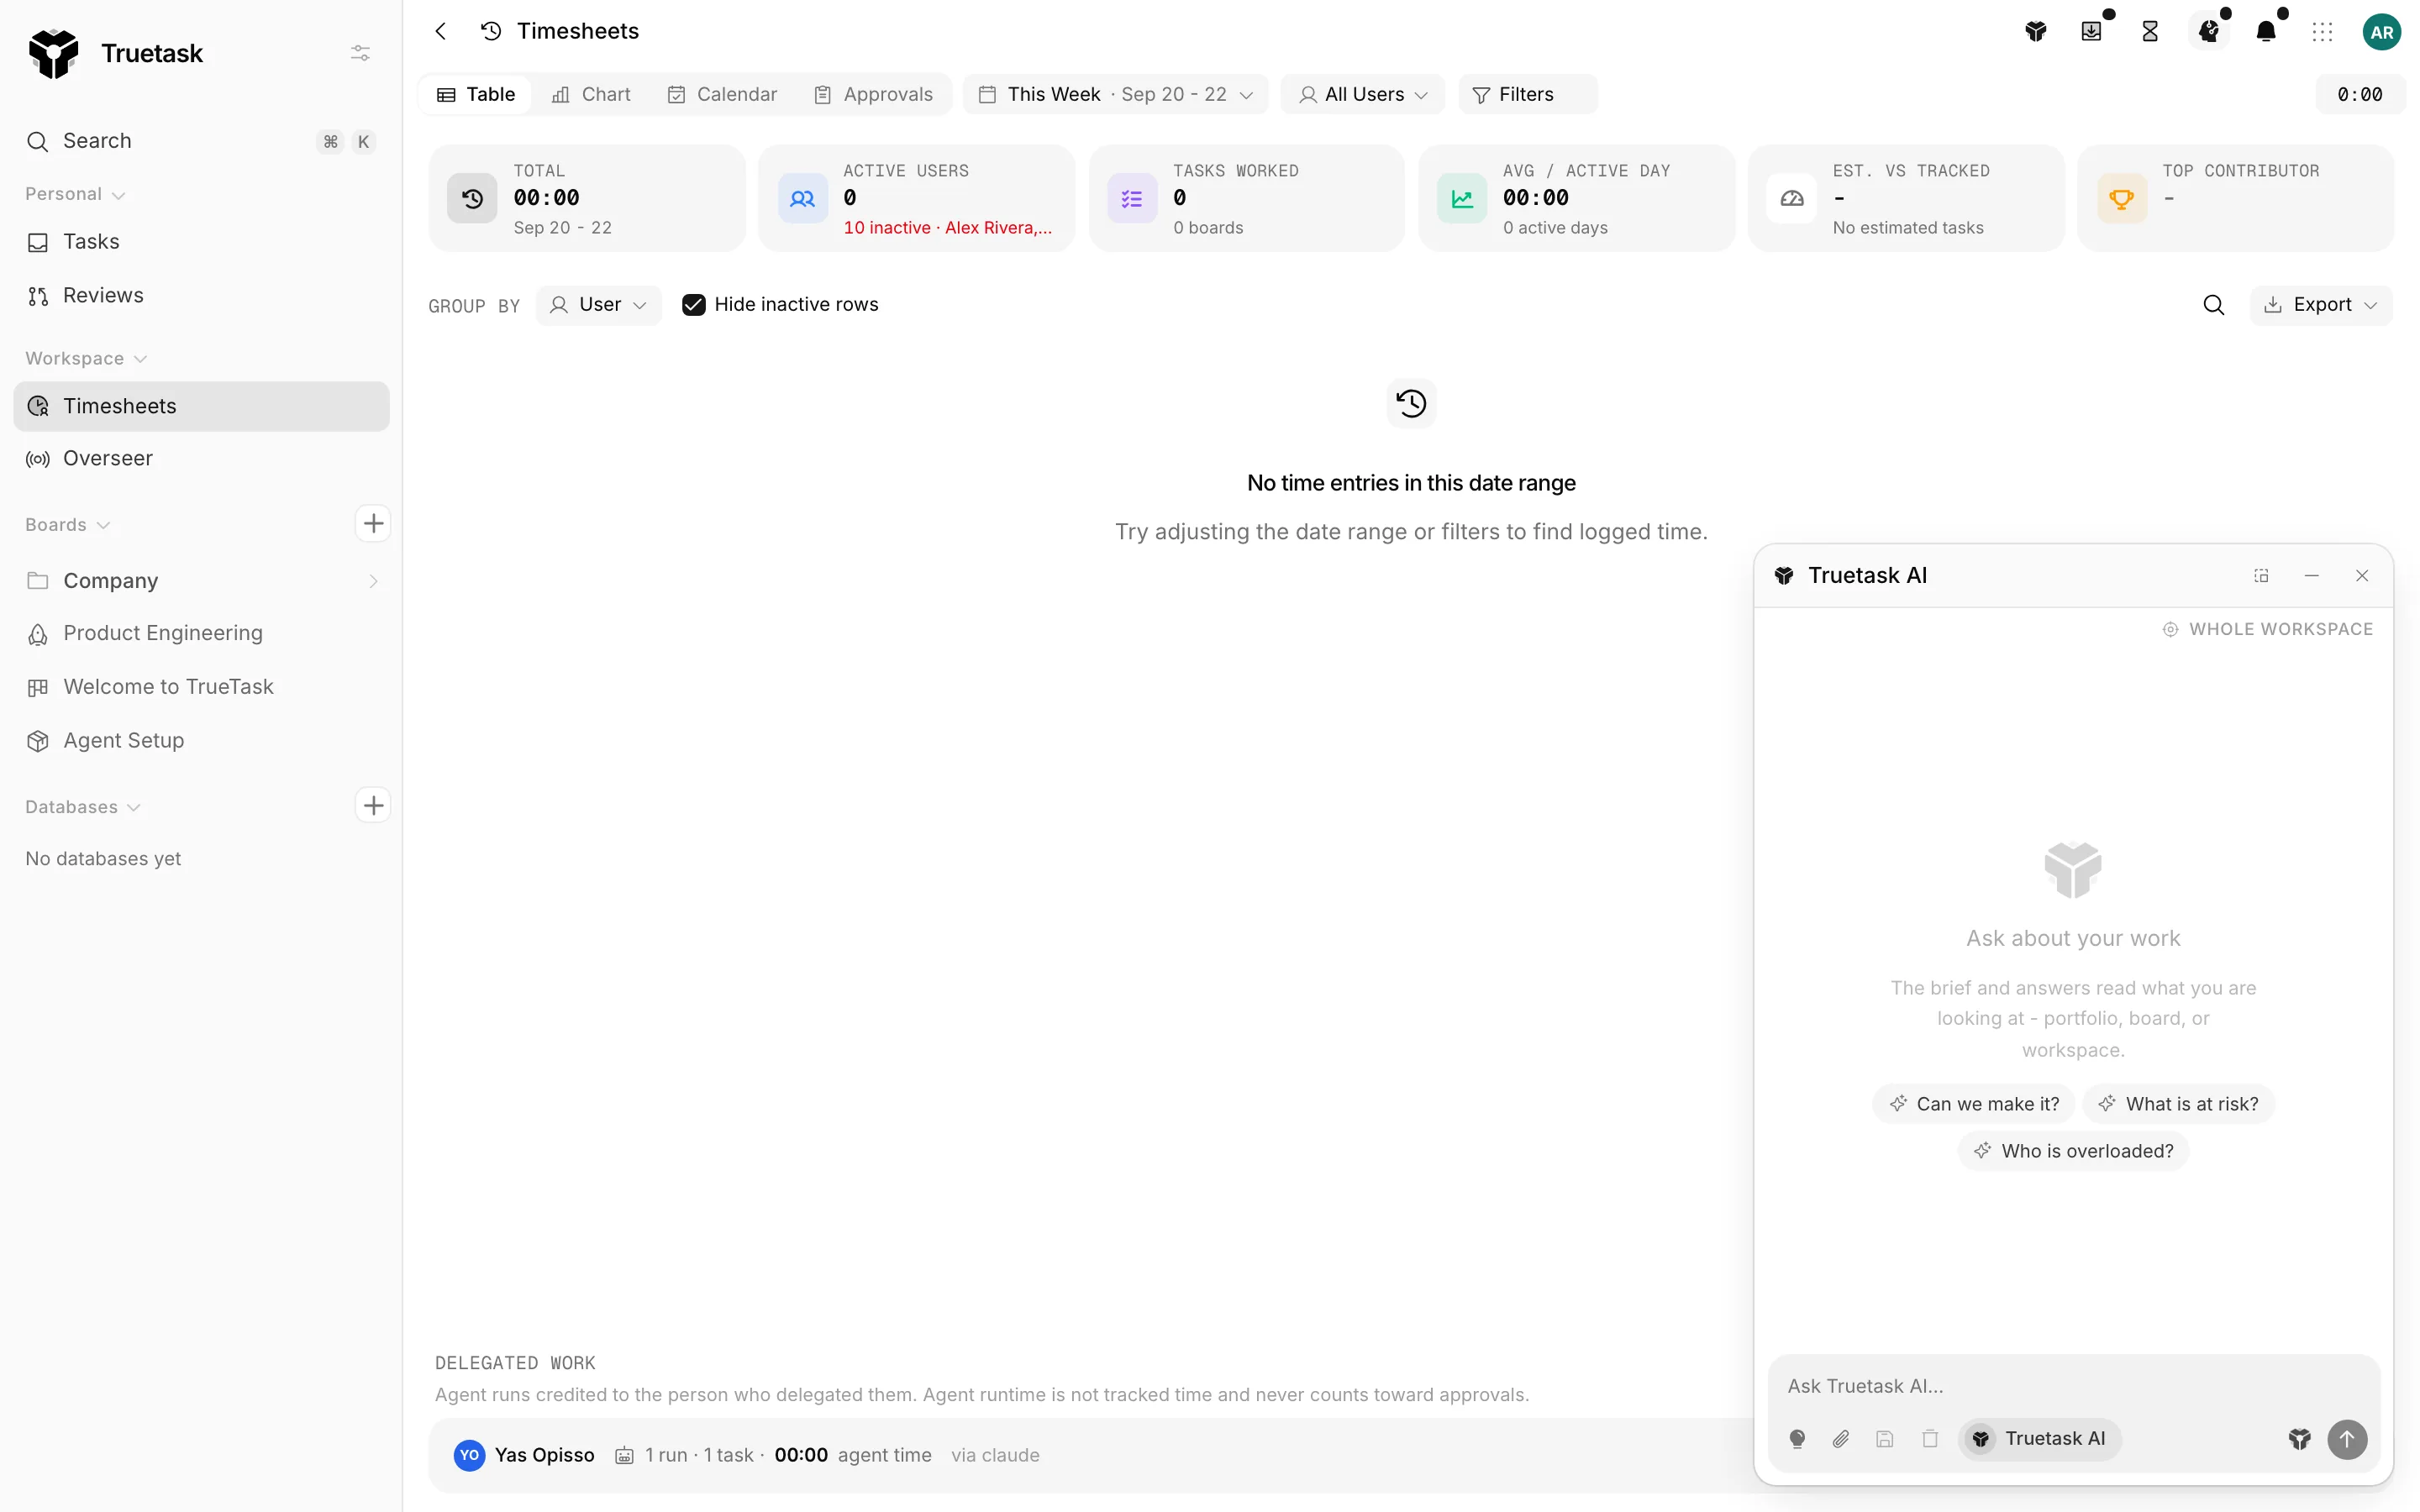Click the Avg per Active Day chart icon

coord(1462,198)
